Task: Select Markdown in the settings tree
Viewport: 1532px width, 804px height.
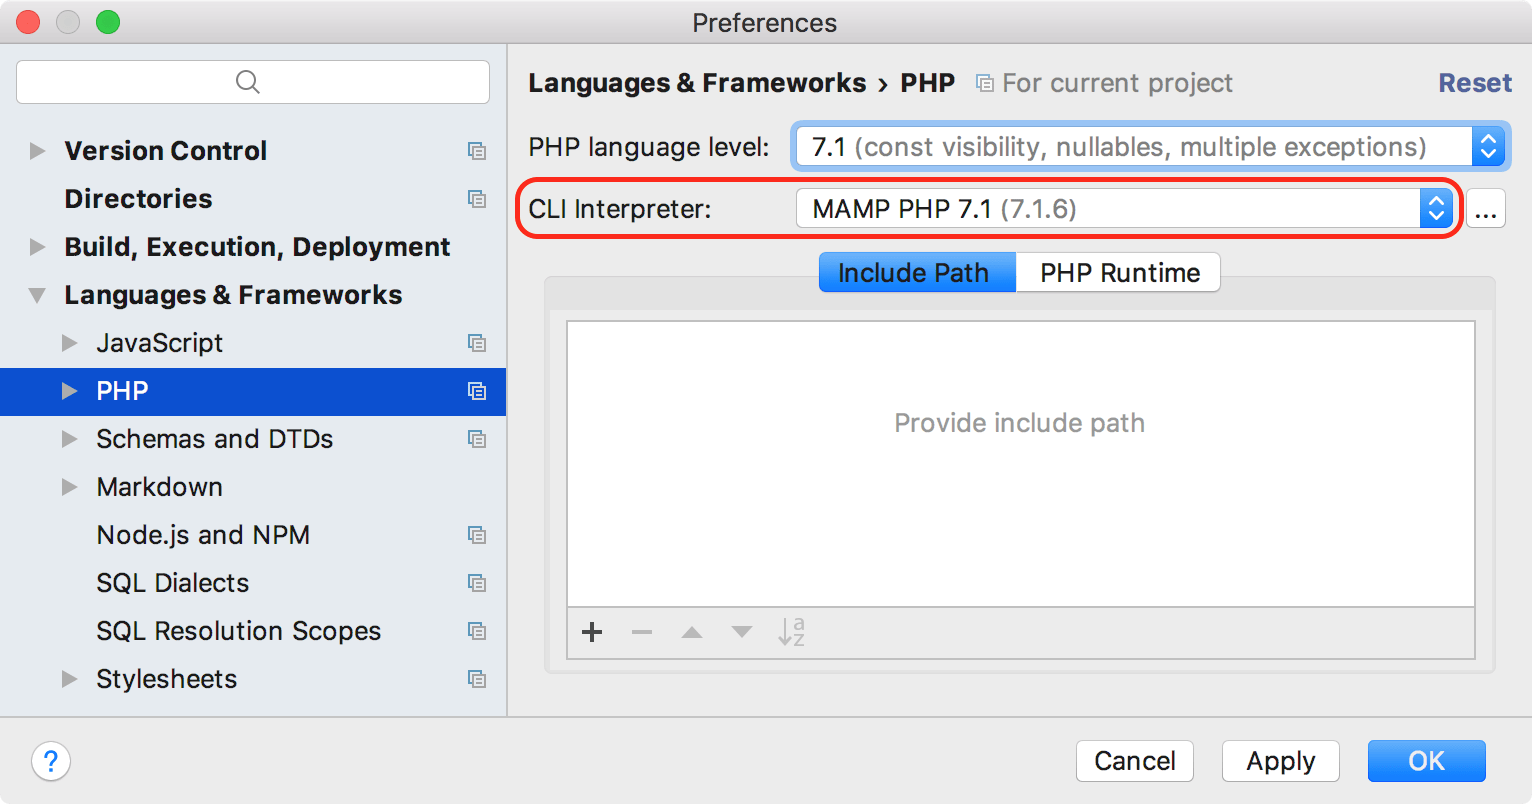Action: [x=253, y=487]
